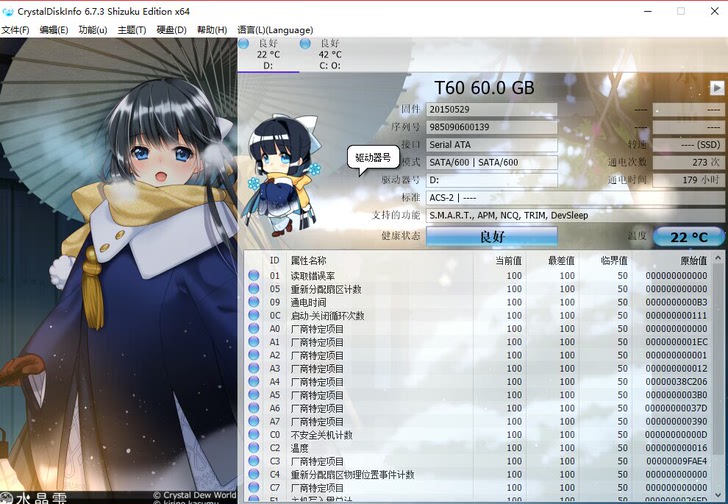Click the serial number field 985090600139
Screen dimensions: 728x504
point(492,127)
